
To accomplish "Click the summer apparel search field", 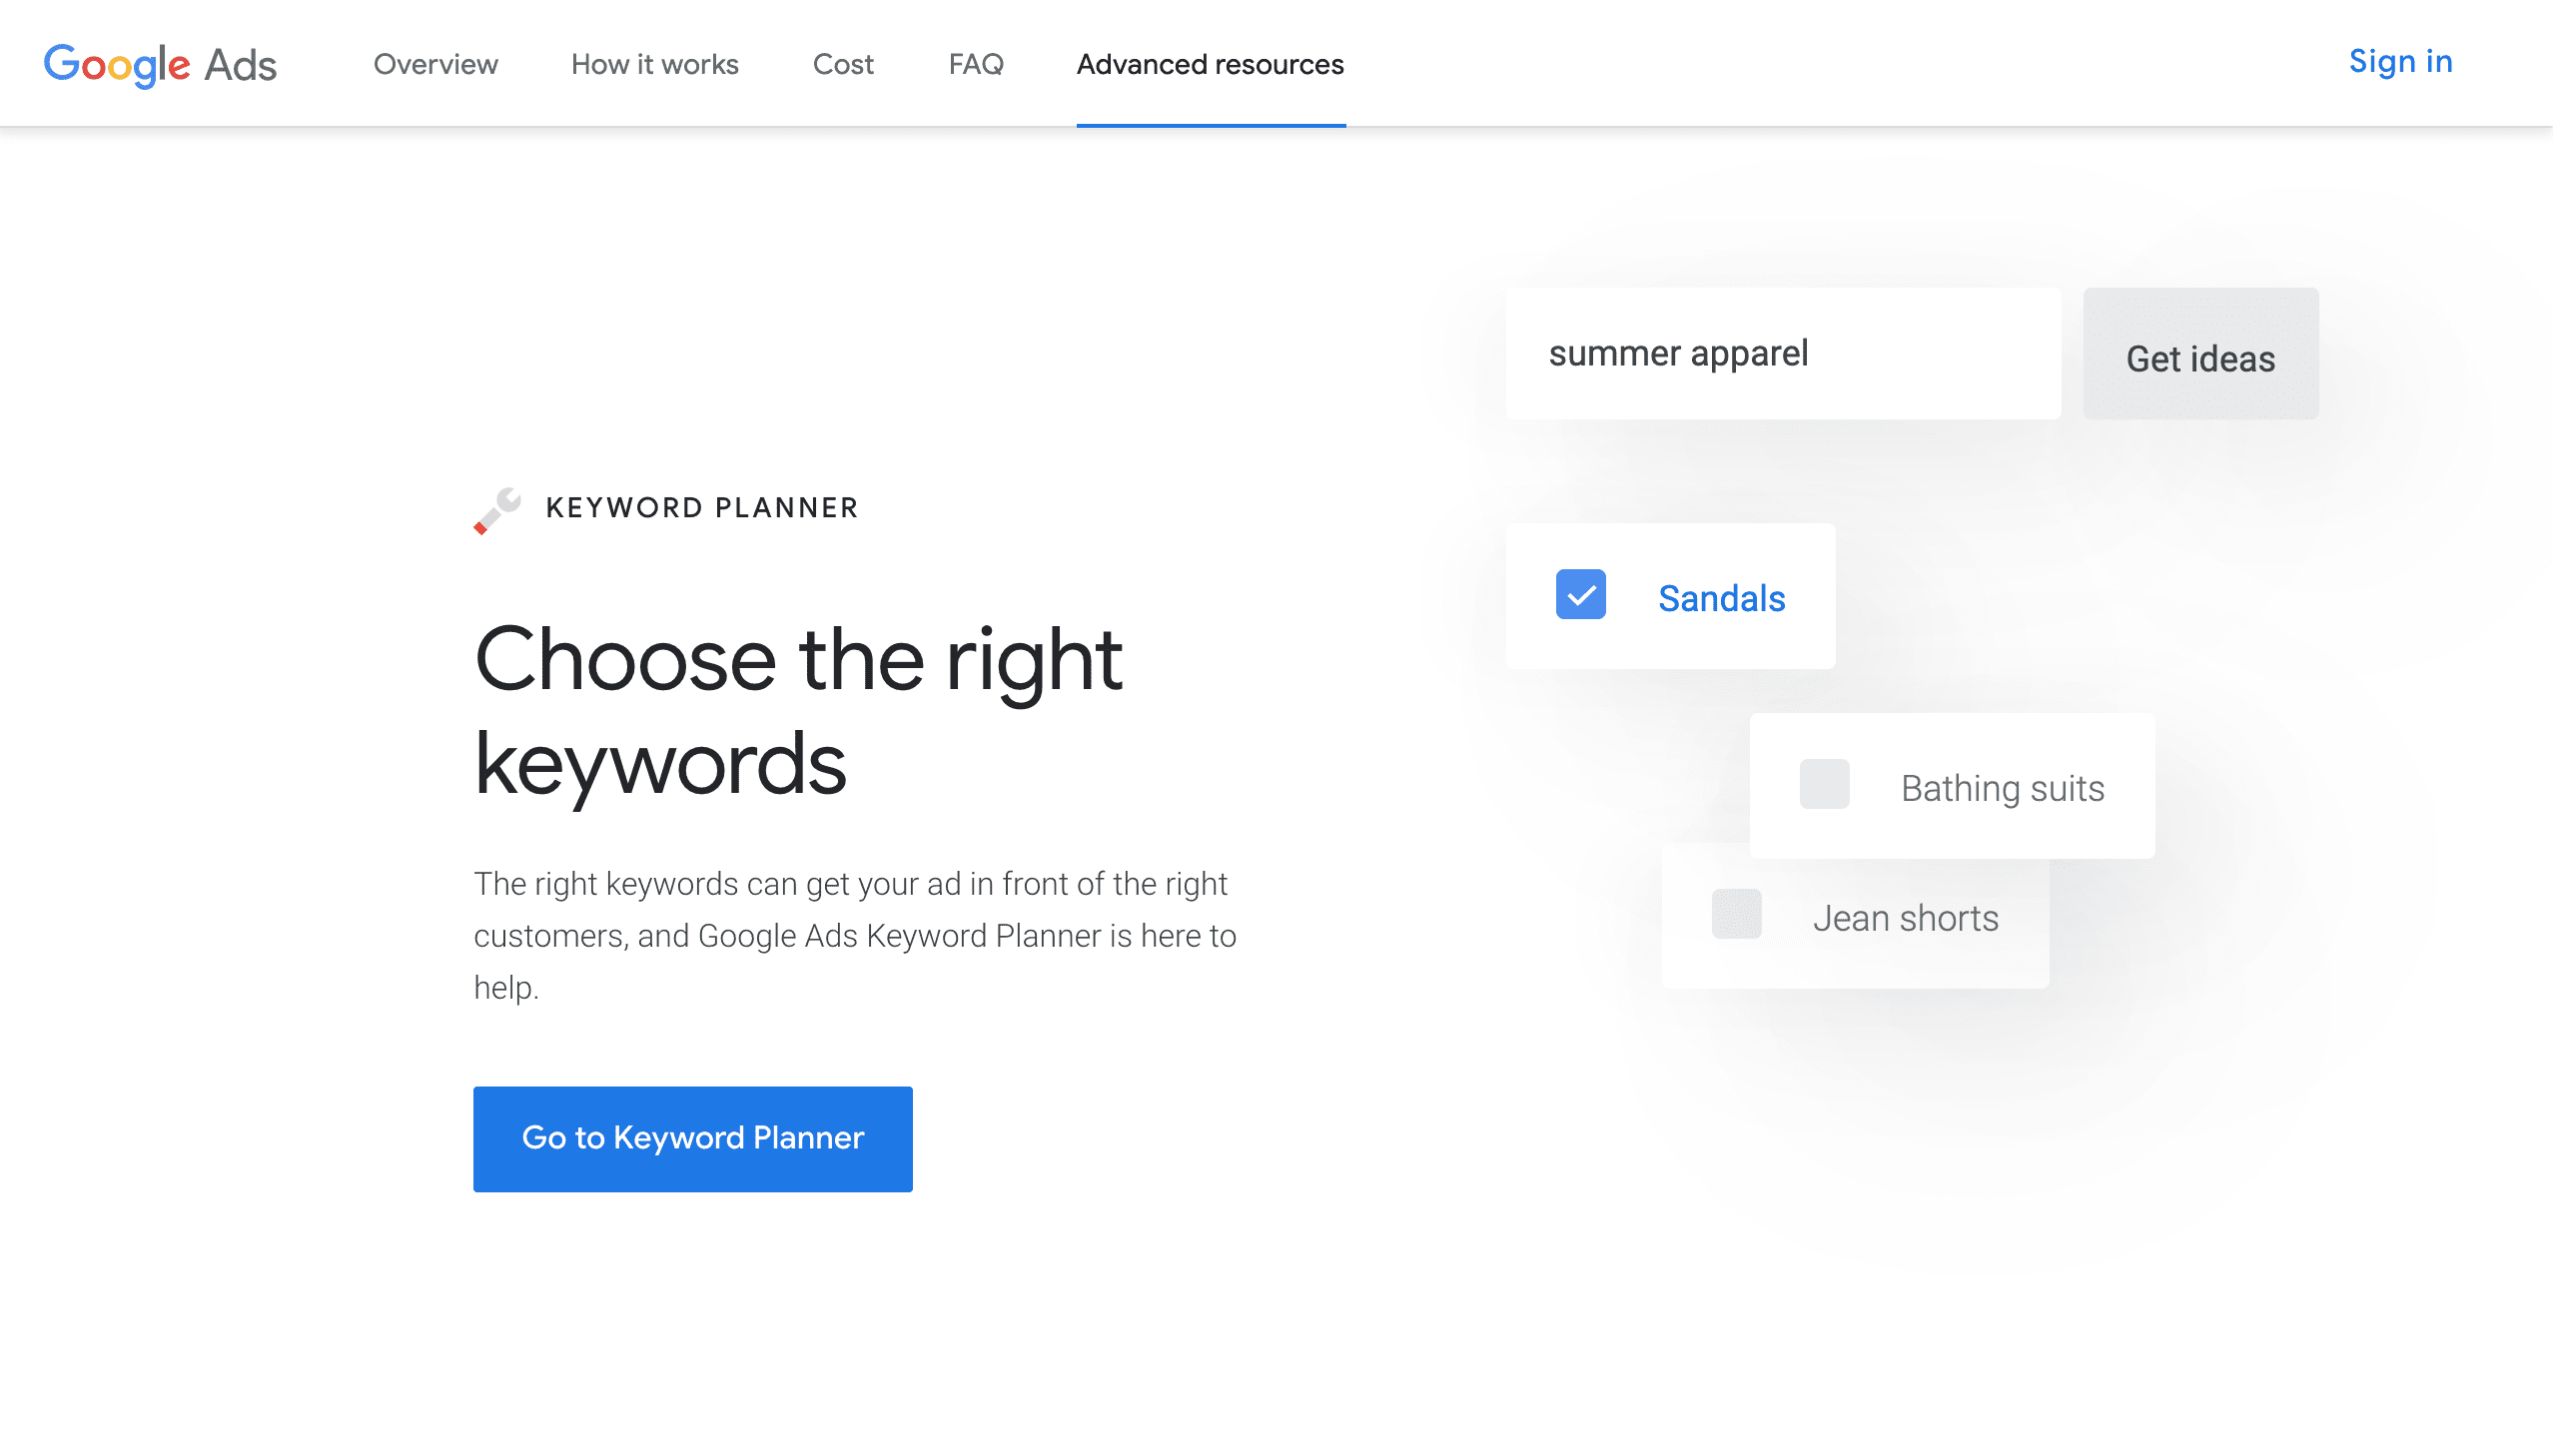I will tap(1782, 354).
